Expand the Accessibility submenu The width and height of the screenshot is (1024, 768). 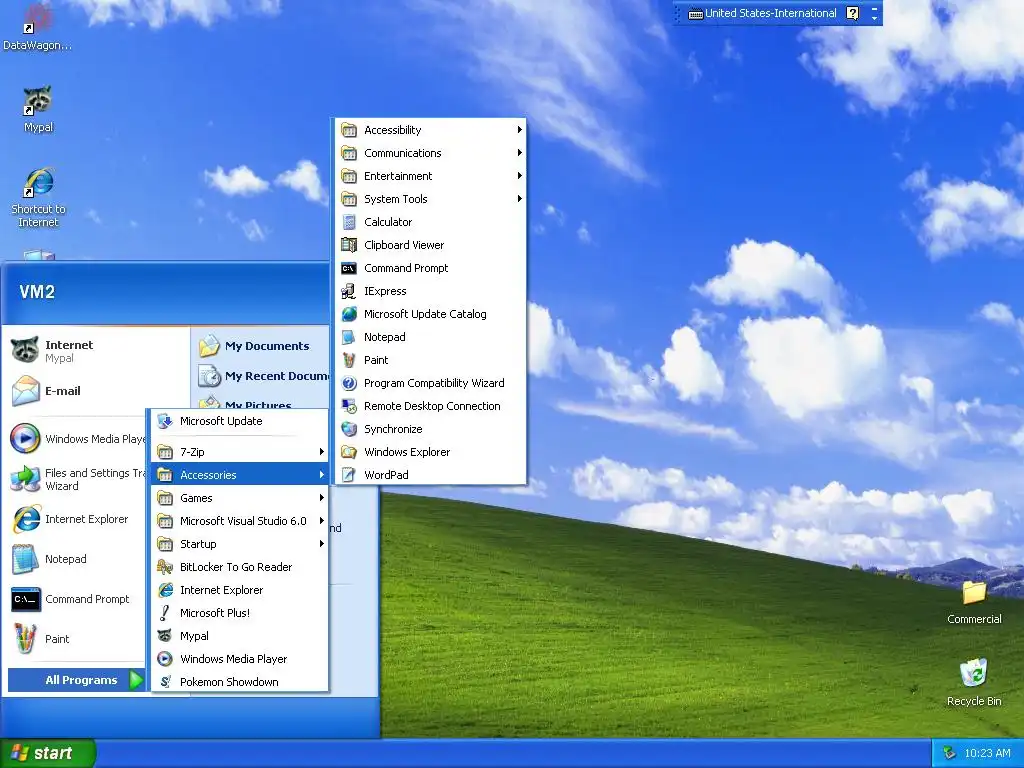tap(430, 130)
